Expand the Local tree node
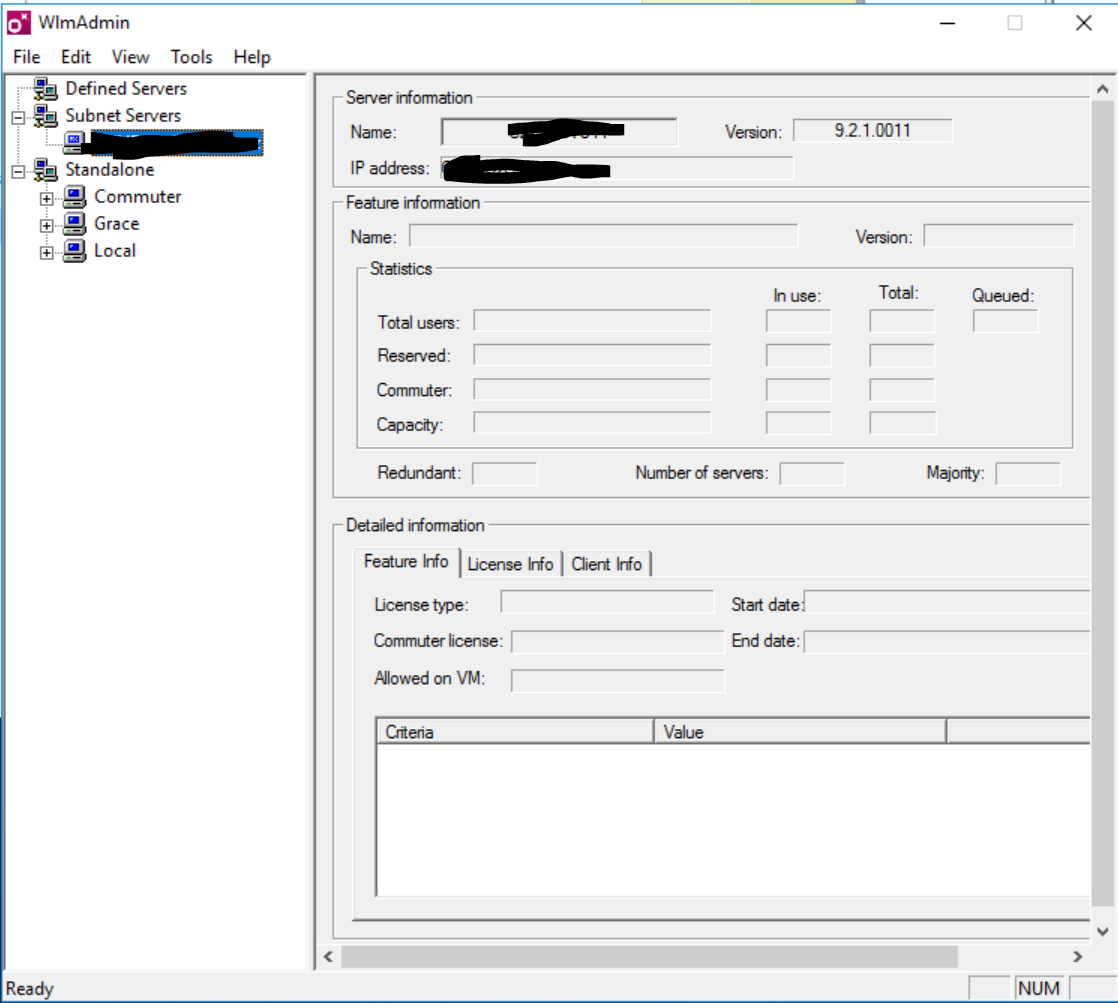 point(46,252)
